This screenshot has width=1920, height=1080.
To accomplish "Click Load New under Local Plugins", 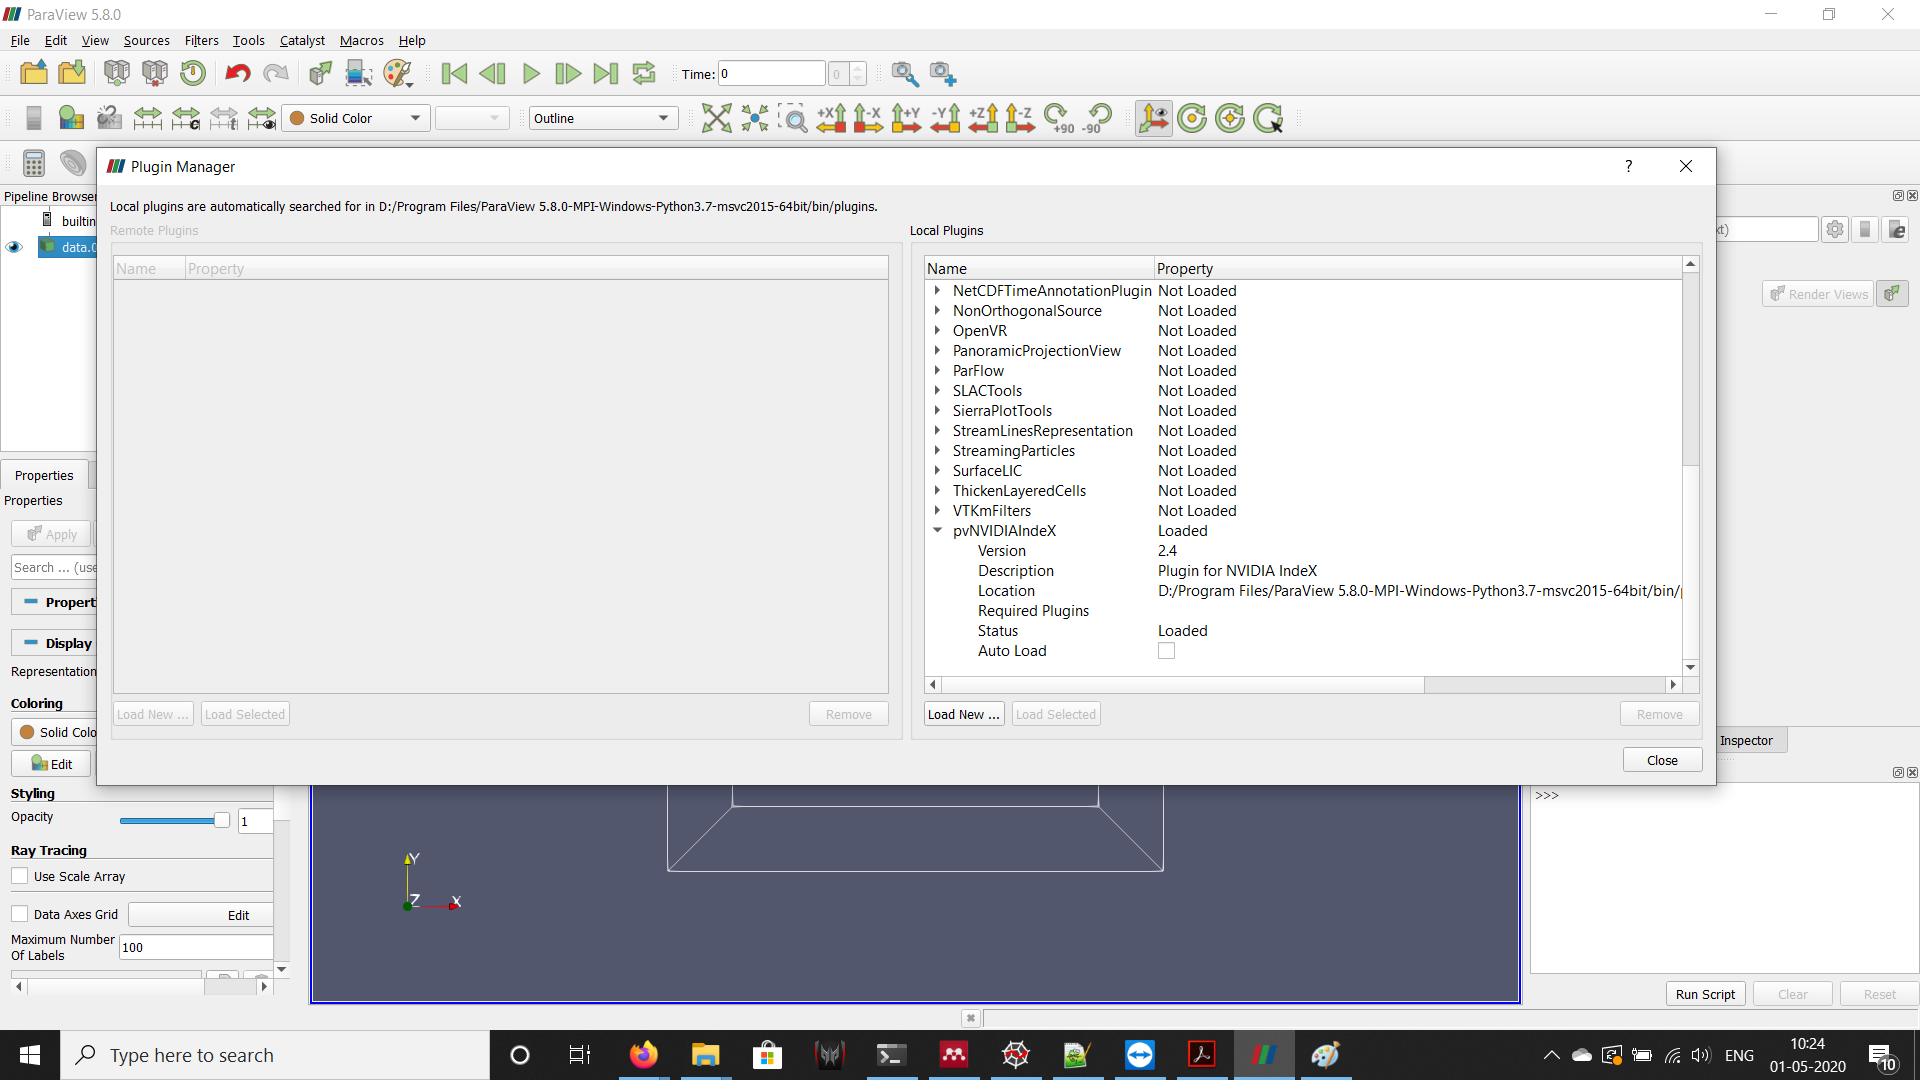I will (963, 714).
